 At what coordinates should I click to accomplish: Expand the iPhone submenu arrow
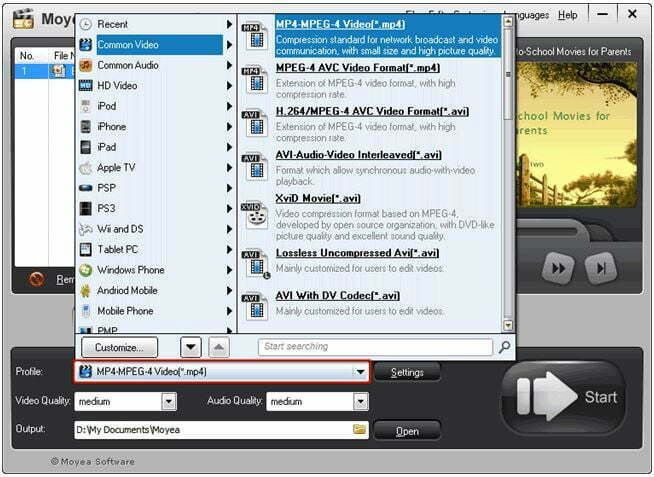[229, 126]
